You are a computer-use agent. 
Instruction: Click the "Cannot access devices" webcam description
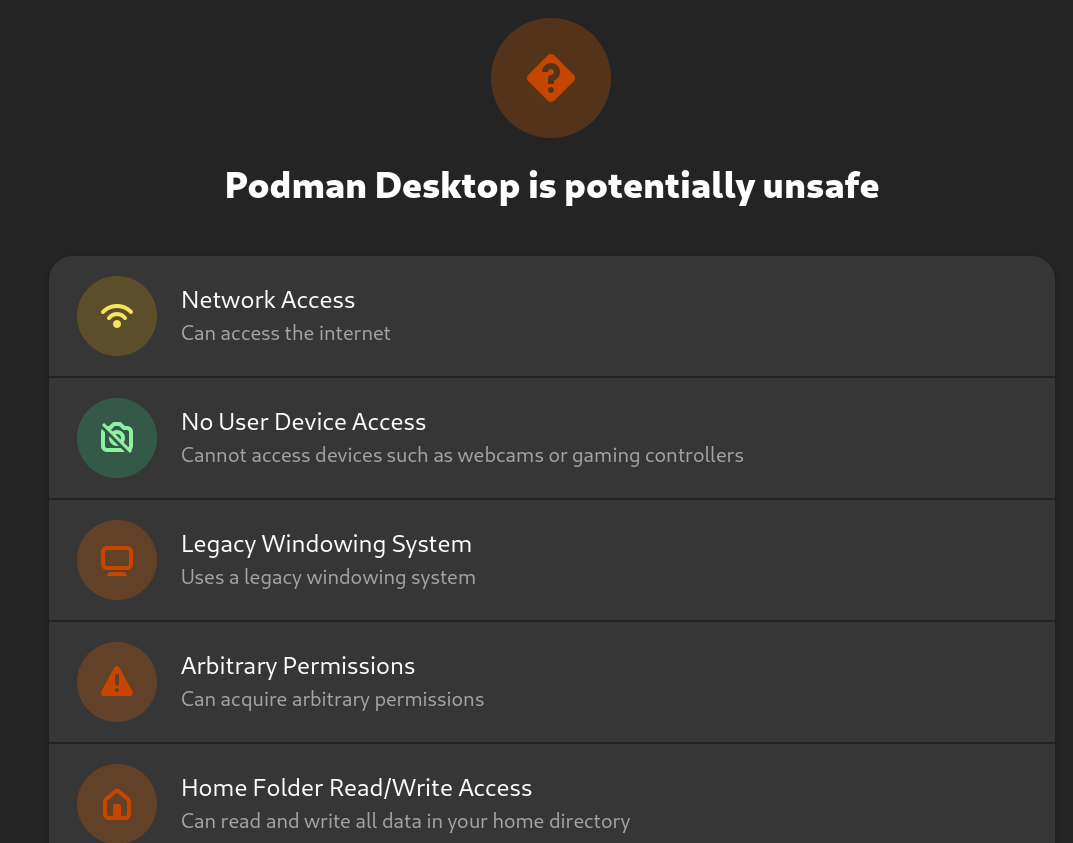462,455
